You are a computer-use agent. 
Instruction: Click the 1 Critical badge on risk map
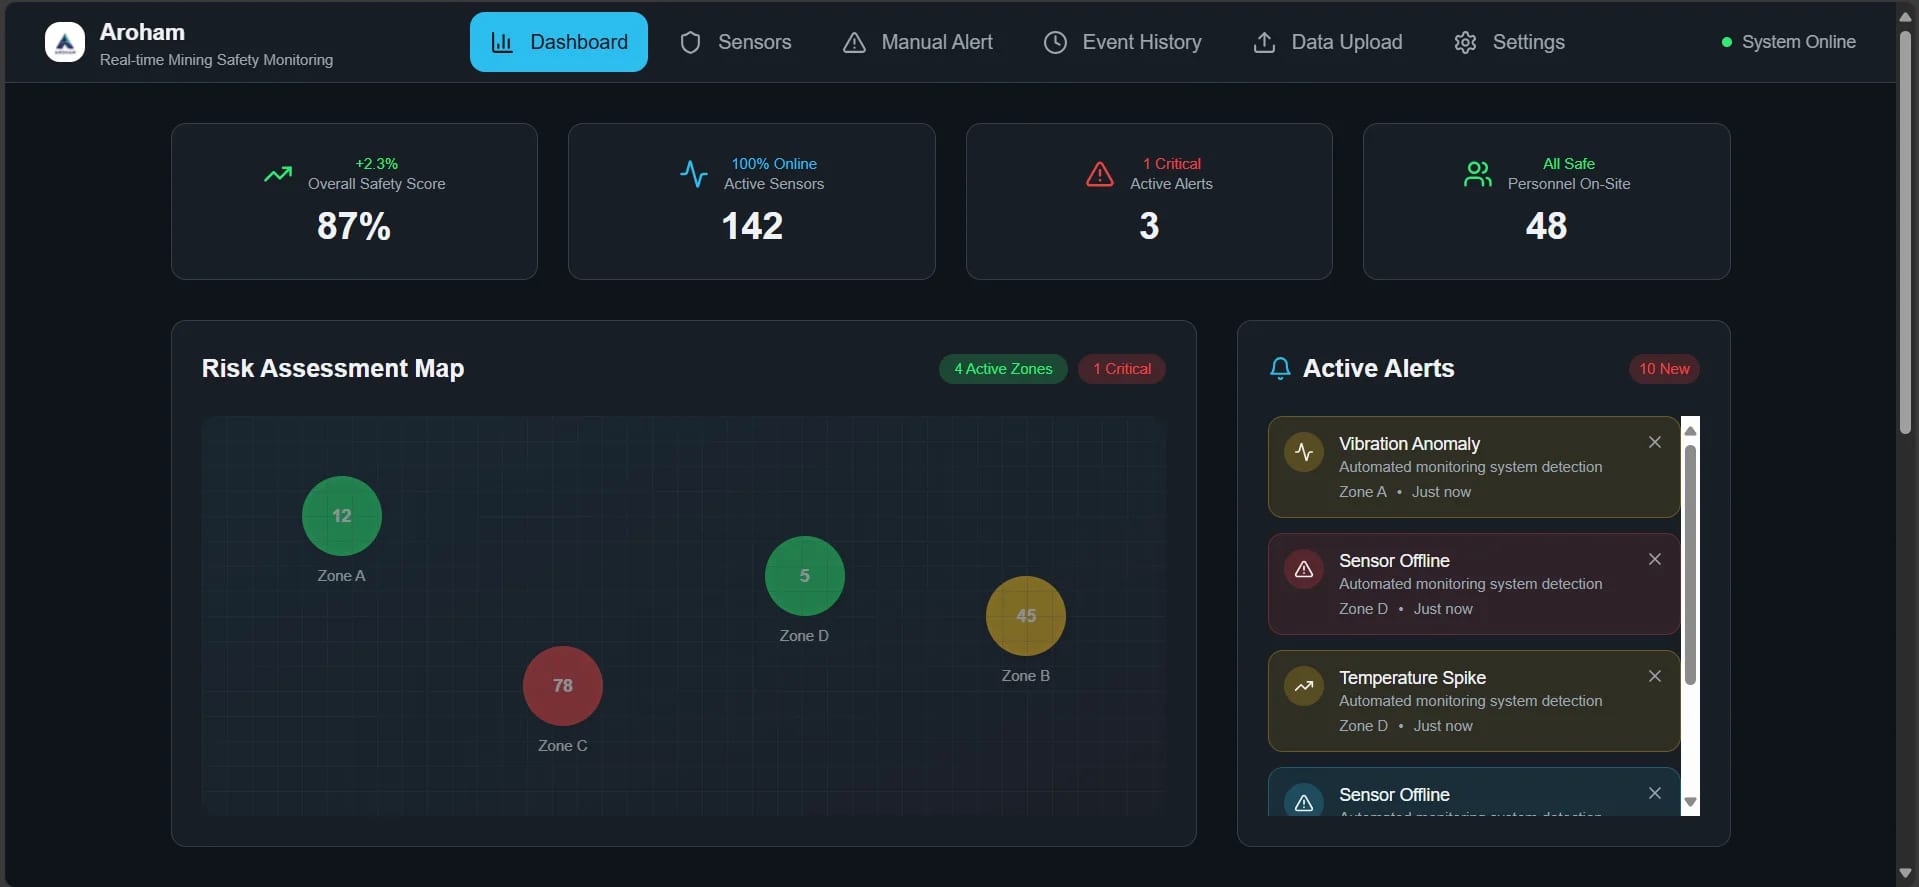click(x=1122, y=369)
